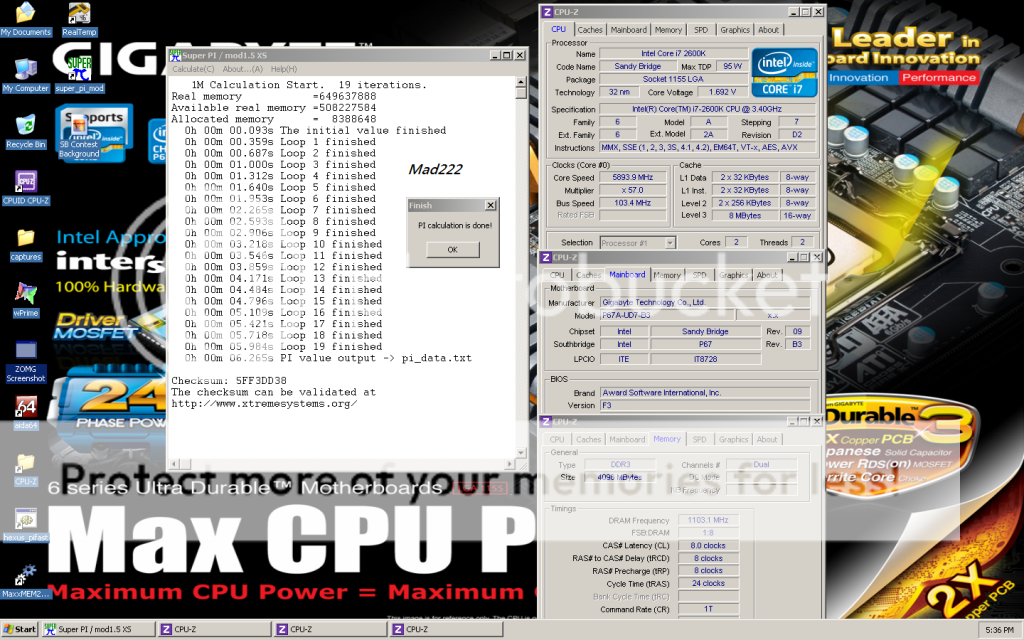Click the 5:36 PM taskbar clock
The width and height of the screenshot is (1024, 640).
1000,630
